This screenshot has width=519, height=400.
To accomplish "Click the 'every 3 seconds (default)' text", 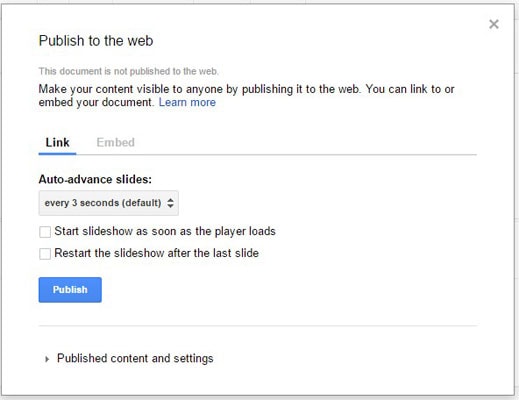I will coord(103,203).
